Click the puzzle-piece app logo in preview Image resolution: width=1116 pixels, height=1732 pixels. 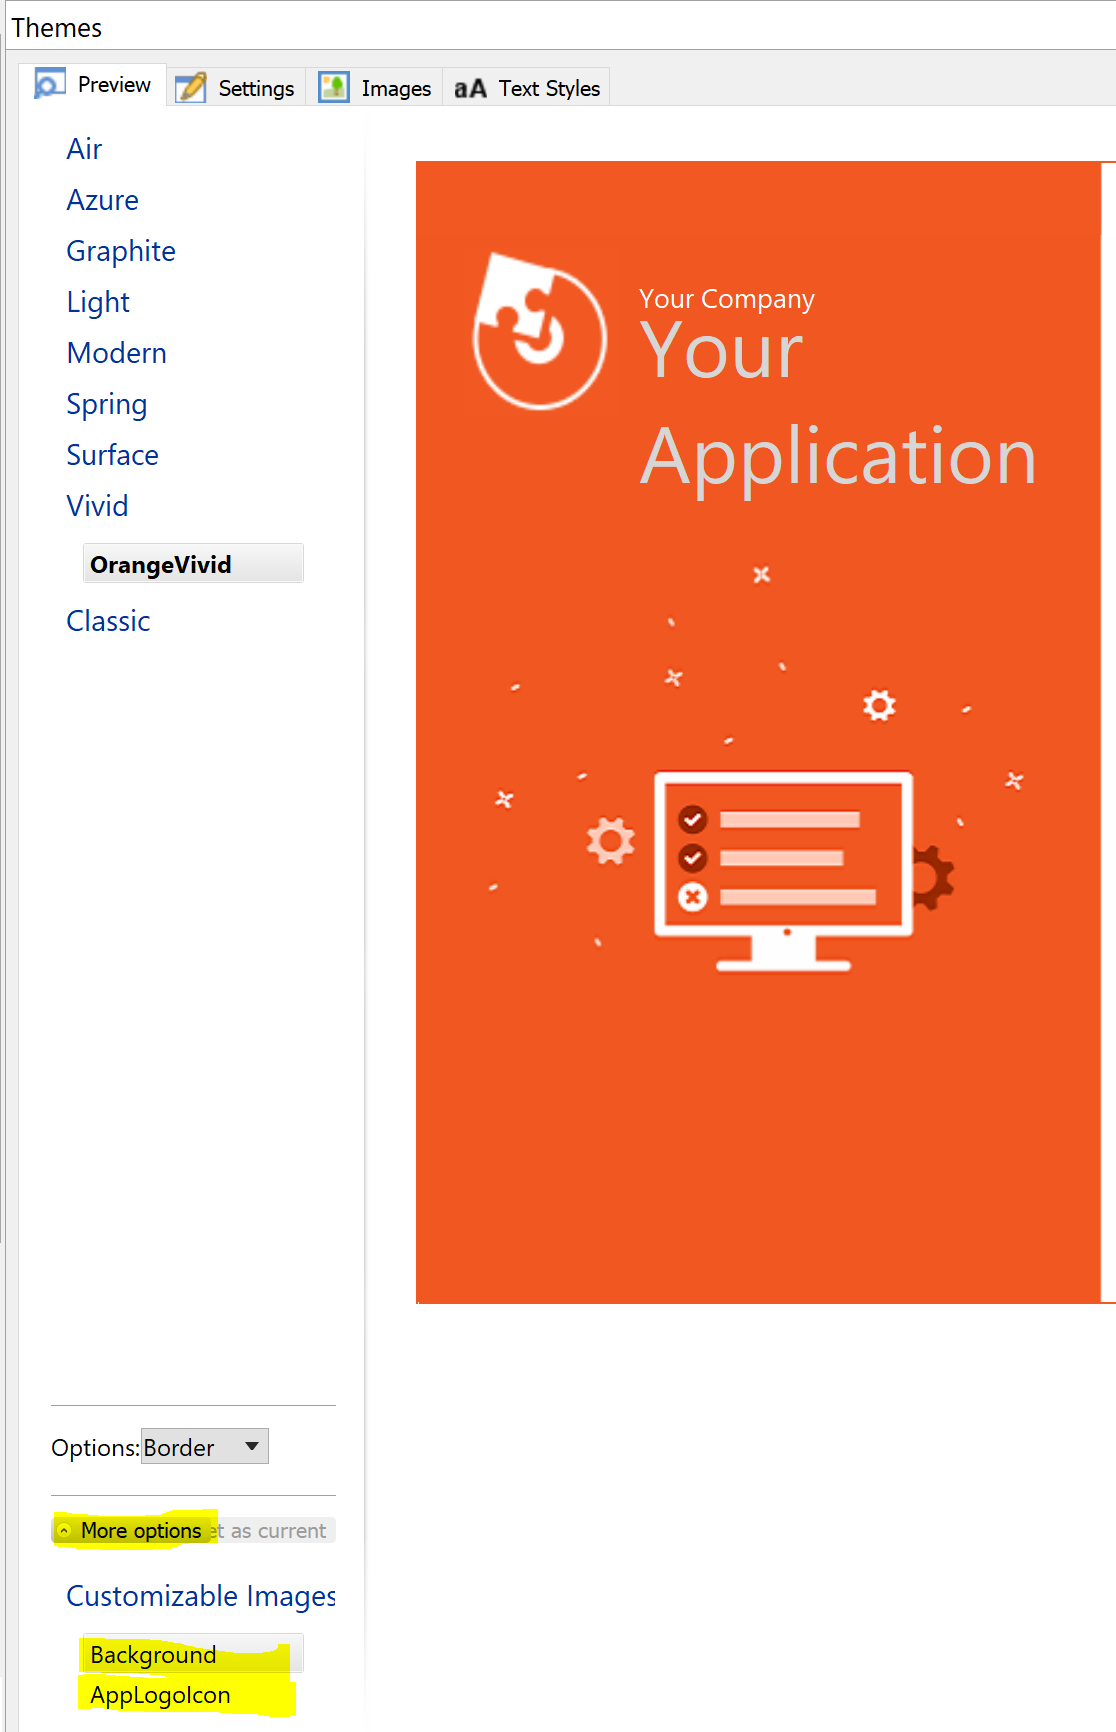[x=539, y=332]
